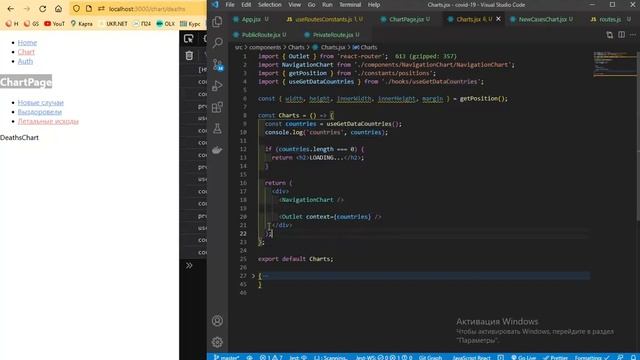Open the UKR.NET bookmark
This screenshot has width=640, height=360.
[x=113, y=24]
